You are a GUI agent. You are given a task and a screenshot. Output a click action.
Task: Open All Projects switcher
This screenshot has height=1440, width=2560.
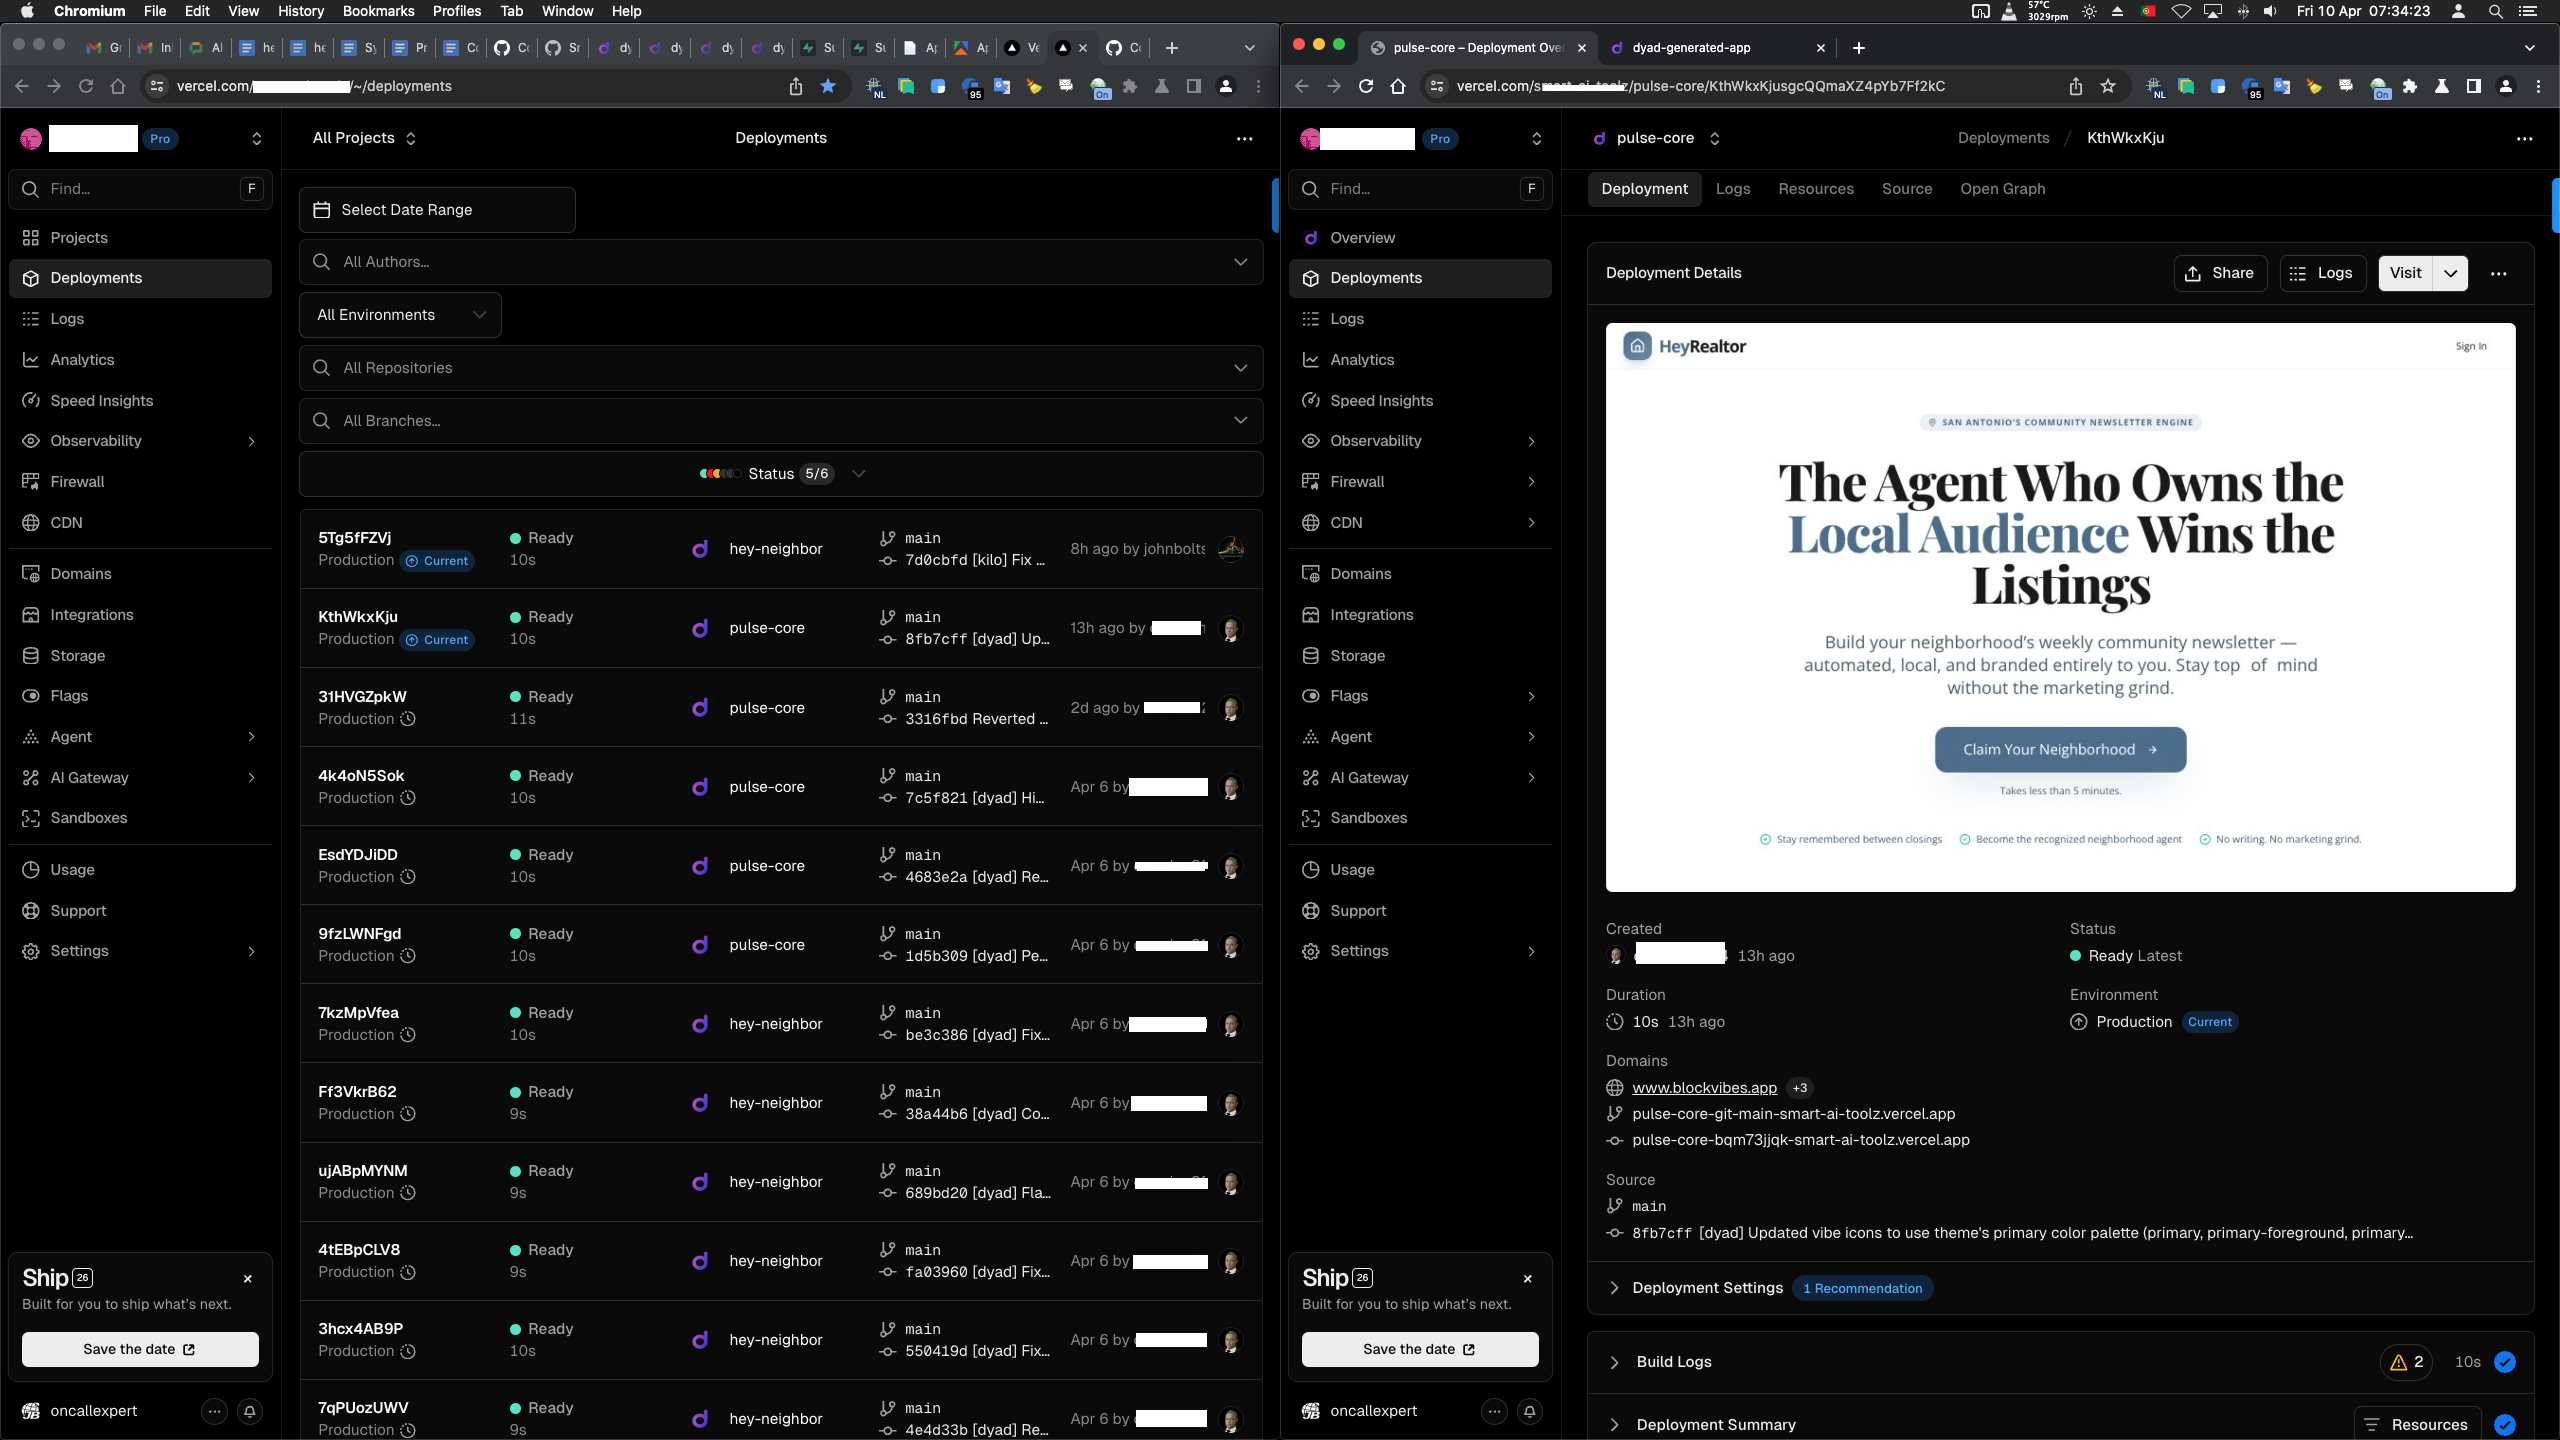[364, 138]
